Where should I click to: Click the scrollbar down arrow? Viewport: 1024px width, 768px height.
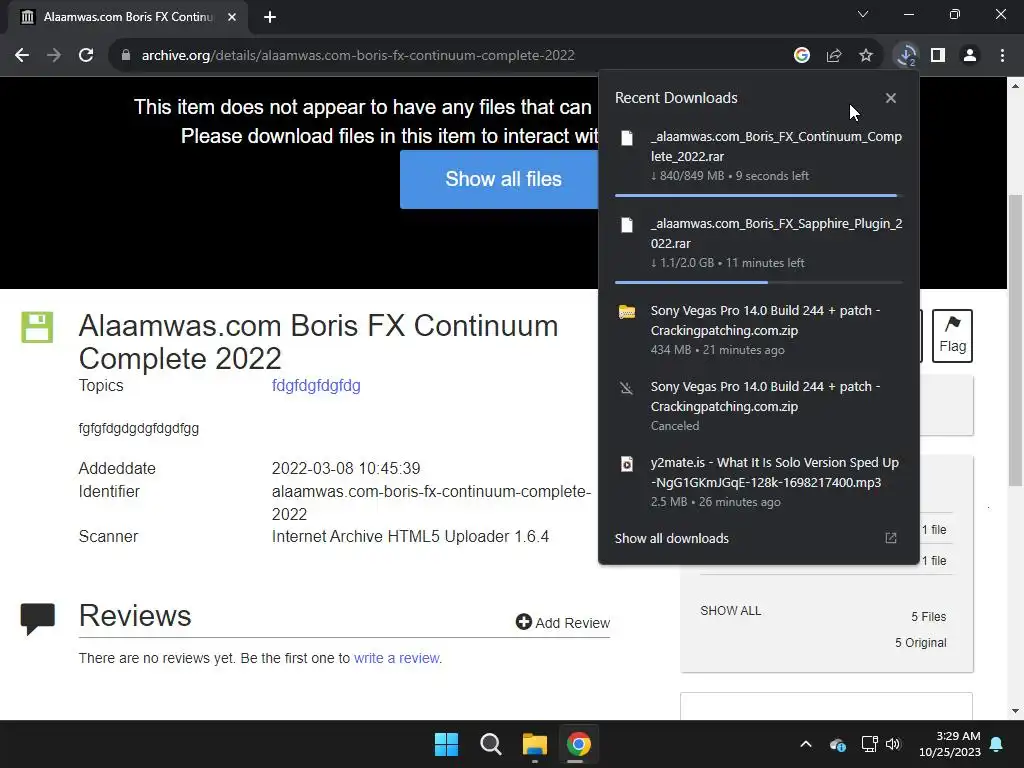(1015, 711)
